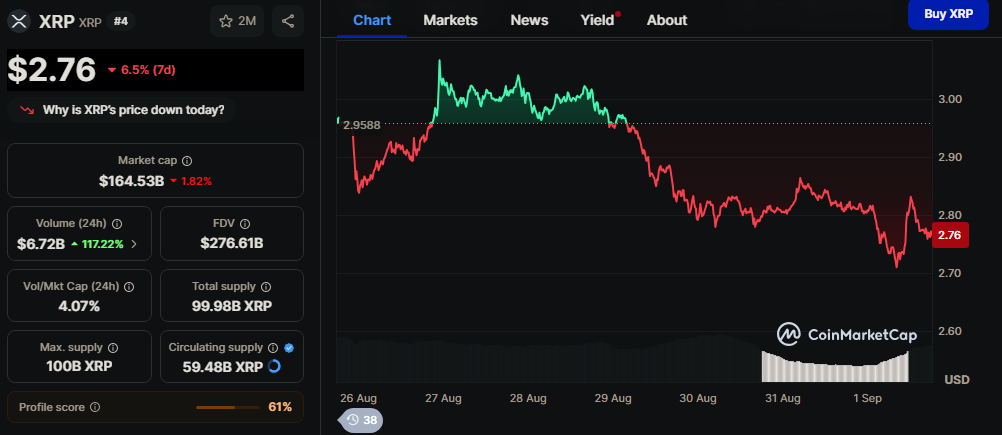
Task: Click the highlighted volume bars on chart
Action: tap(835, 367)
